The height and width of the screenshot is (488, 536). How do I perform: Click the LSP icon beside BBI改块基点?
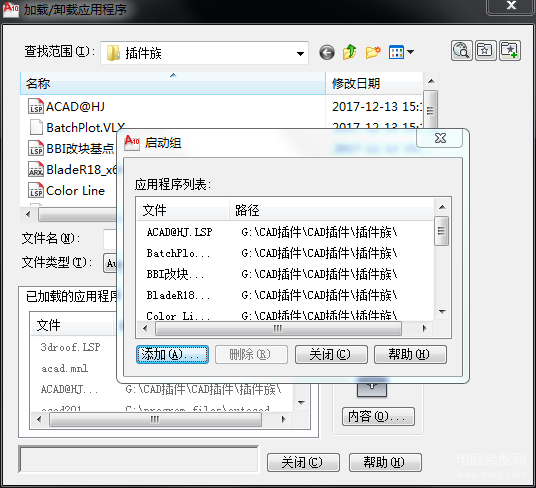coord(36,148)
